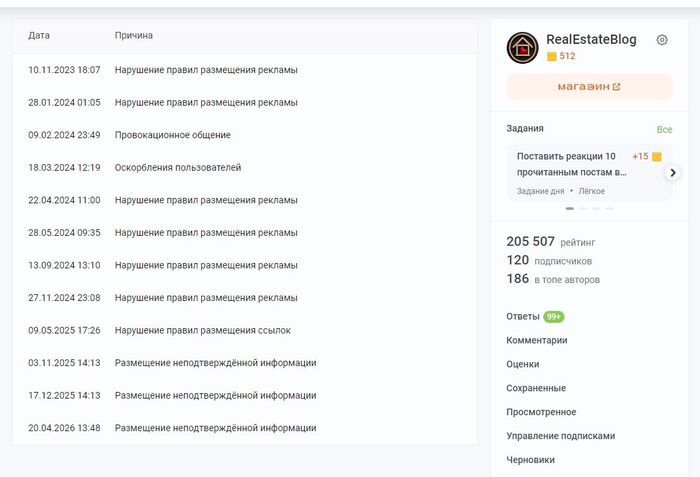Jump to the last carousel pagination dot
Viewport: 700px width, 477px height.
coord(609,209)
